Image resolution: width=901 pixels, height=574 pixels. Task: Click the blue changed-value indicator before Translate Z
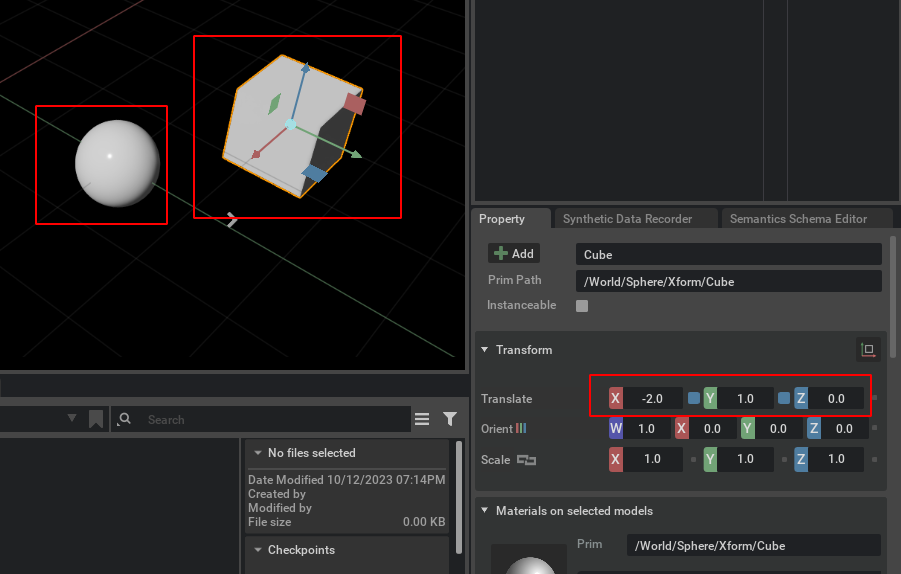point(784,398)
